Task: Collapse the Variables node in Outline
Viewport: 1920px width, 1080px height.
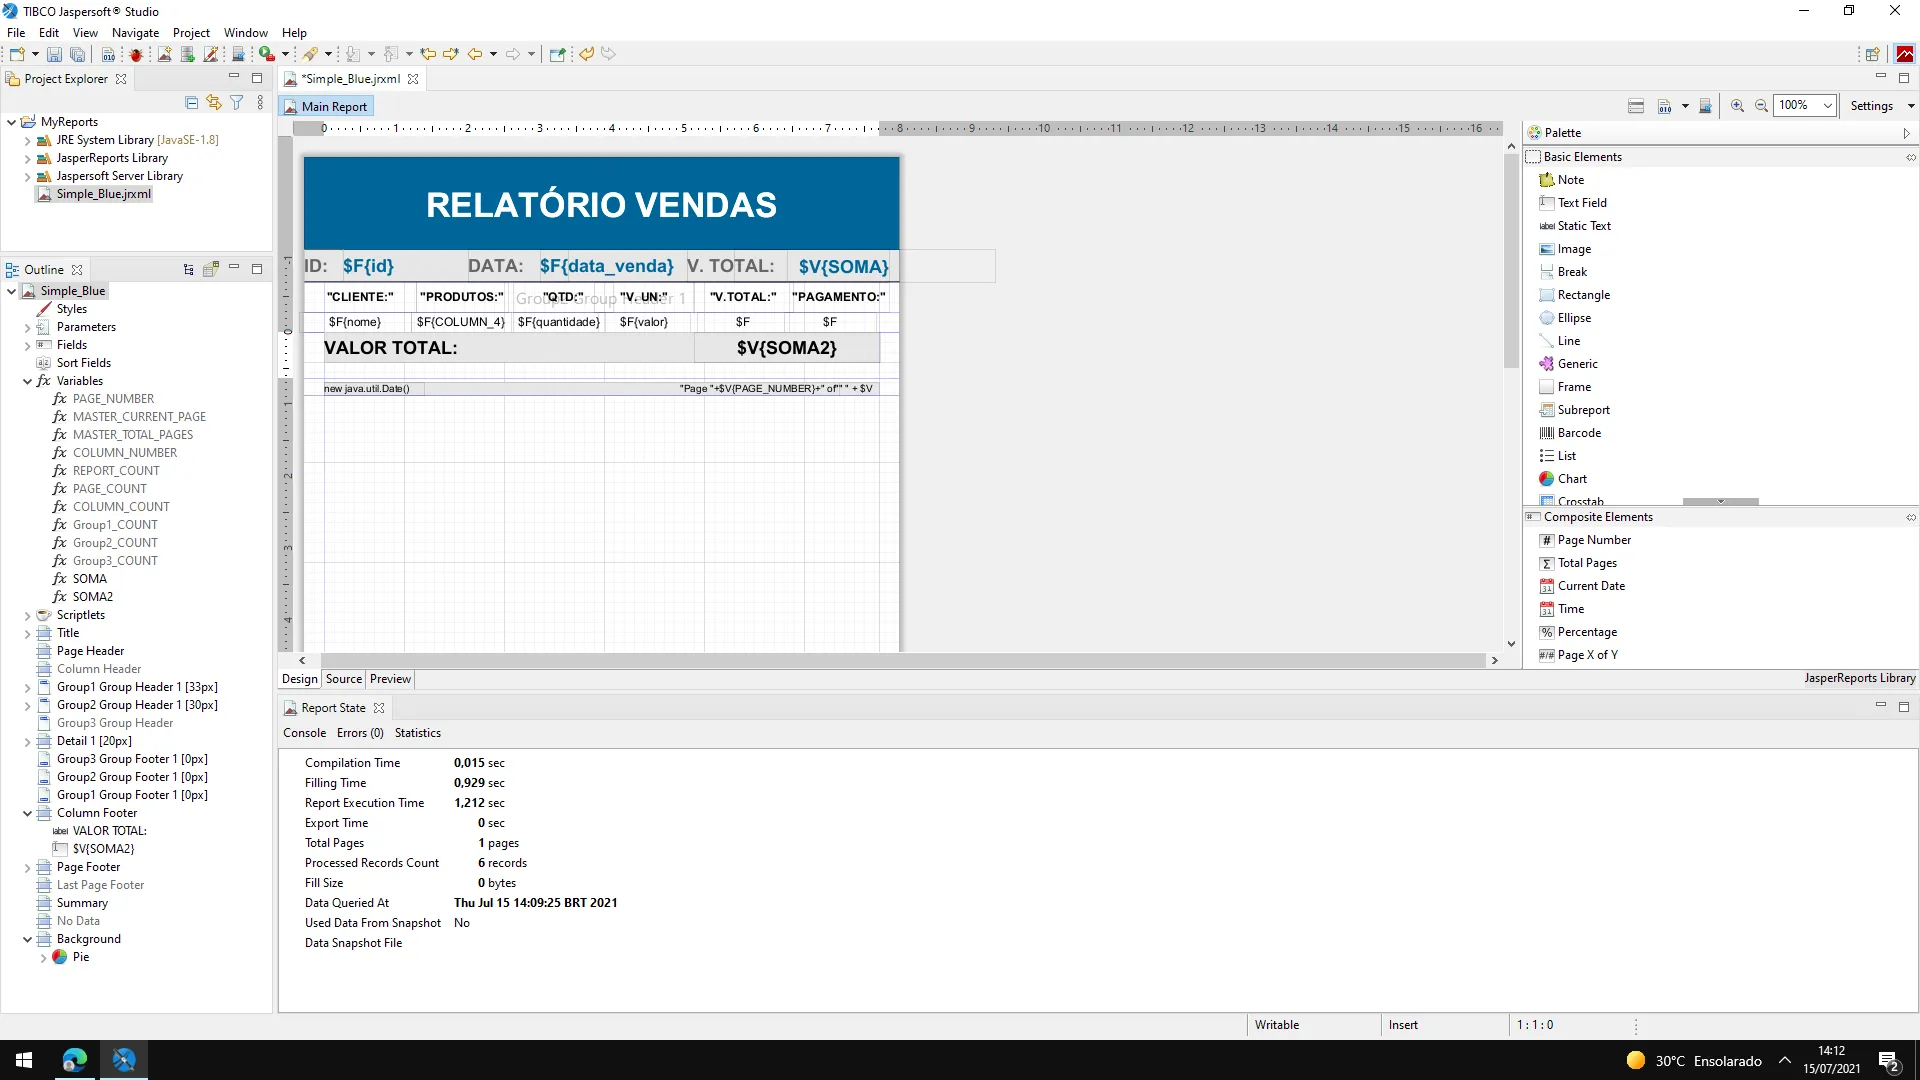Action: (27, 381)
